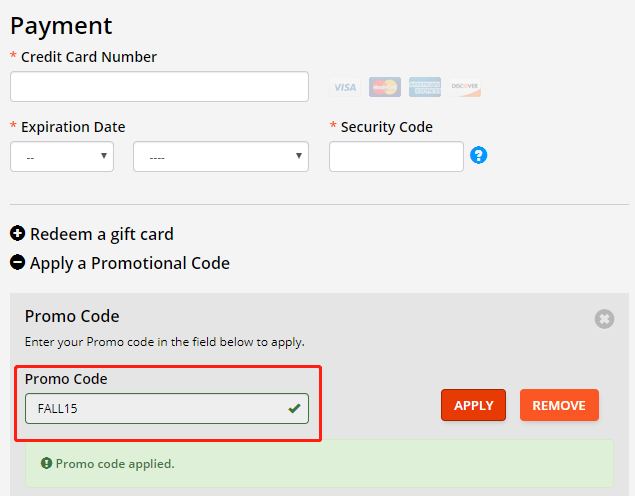Click the Promo code applied info icon
Screen dimensions: 635x496
pyautogui.click(x=47, y=463)
